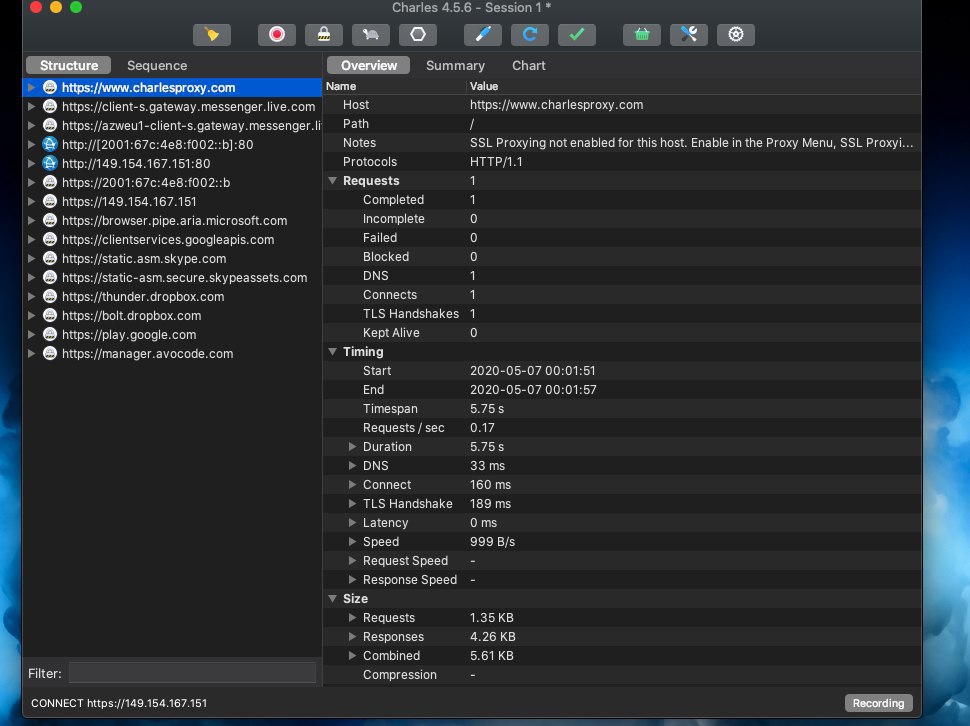Expand the DNS timing row

pyautogui.click(x=352, y=466)
